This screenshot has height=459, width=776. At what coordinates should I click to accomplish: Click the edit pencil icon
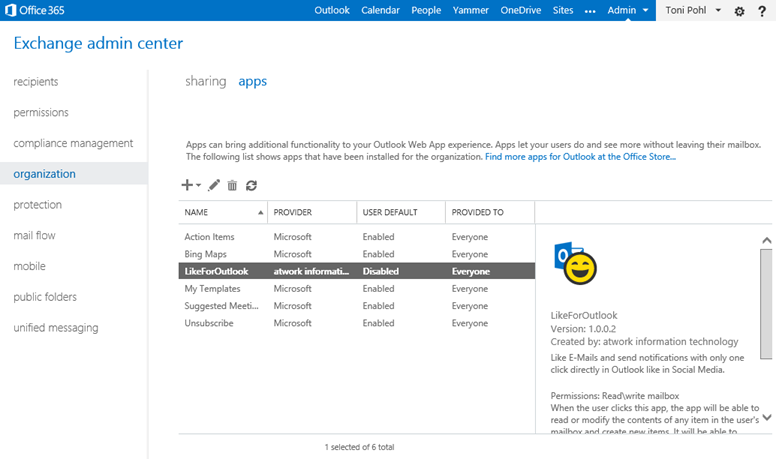(x=214, y=185)
